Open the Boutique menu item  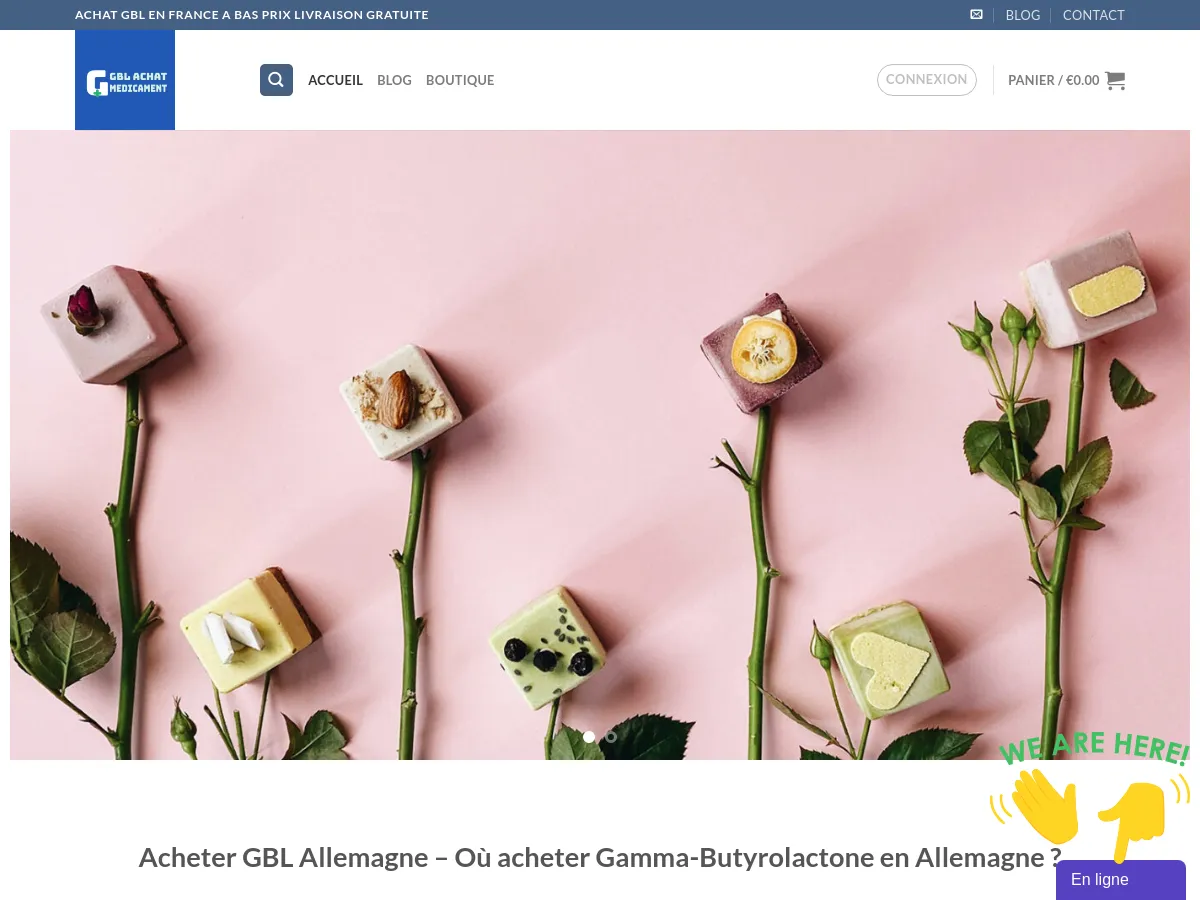[x=460, y=80]
